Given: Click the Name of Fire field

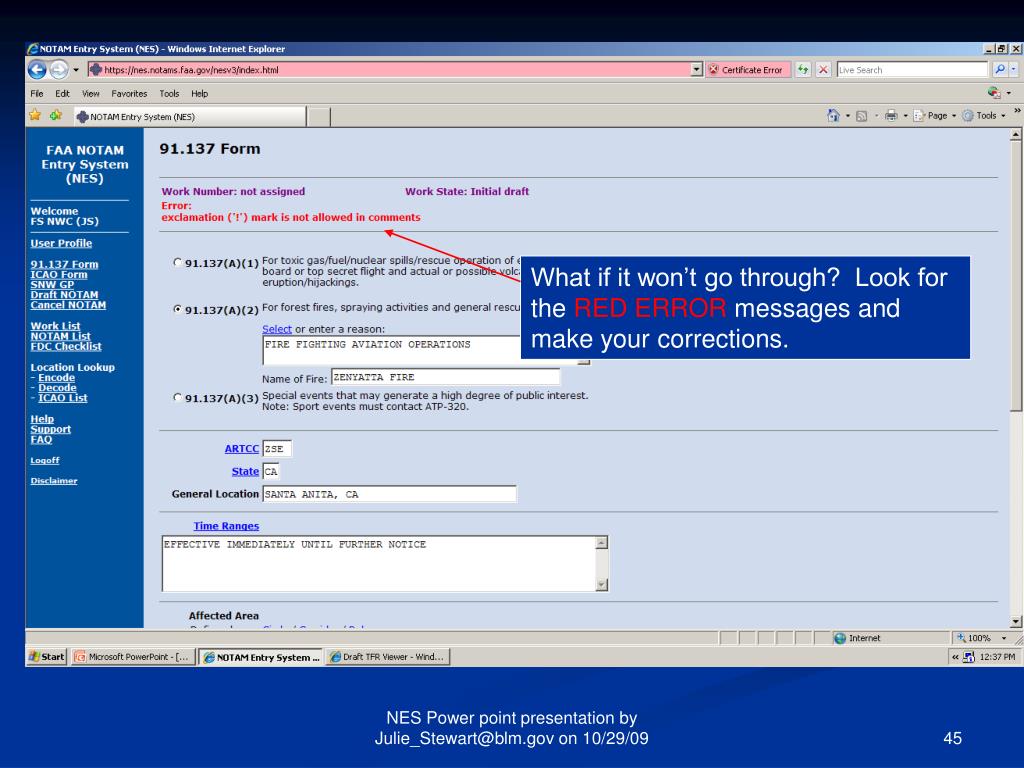Looking at the screenshot, I should click(445, 377).
